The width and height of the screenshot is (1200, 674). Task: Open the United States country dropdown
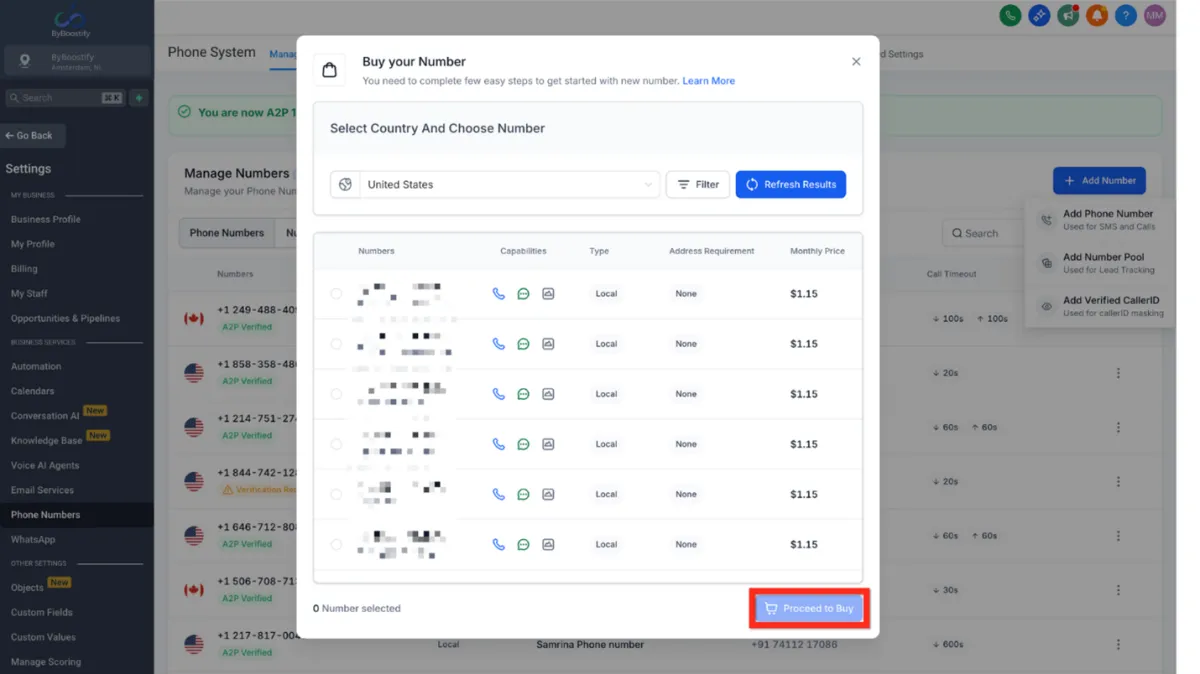(510, 185)
